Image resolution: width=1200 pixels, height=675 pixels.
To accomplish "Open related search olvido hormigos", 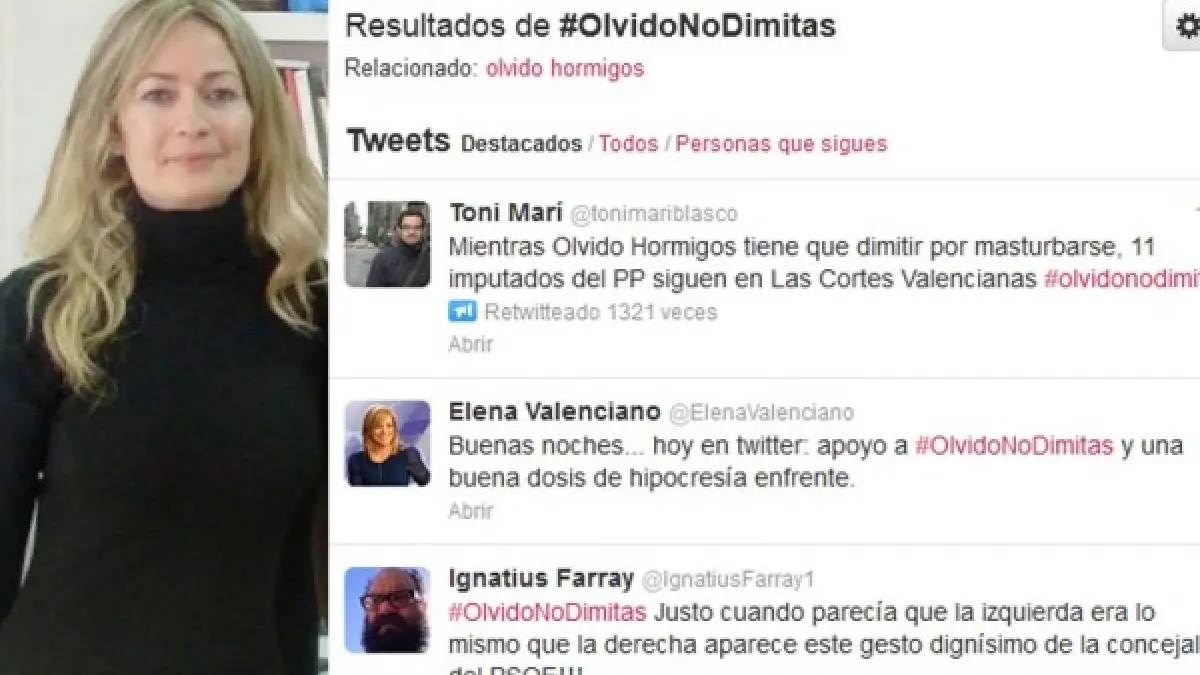I will coord(565,69).
